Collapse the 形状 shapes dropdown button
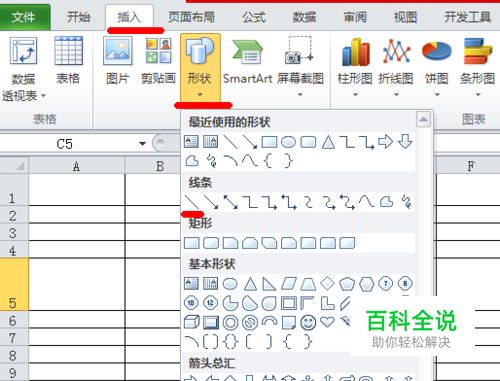Screen dimensions: 500x381 pos(200,68)
